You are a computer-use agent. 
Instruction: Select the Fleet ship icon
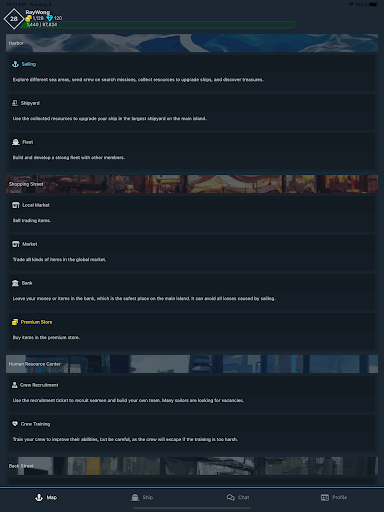[x=16, y=142]
